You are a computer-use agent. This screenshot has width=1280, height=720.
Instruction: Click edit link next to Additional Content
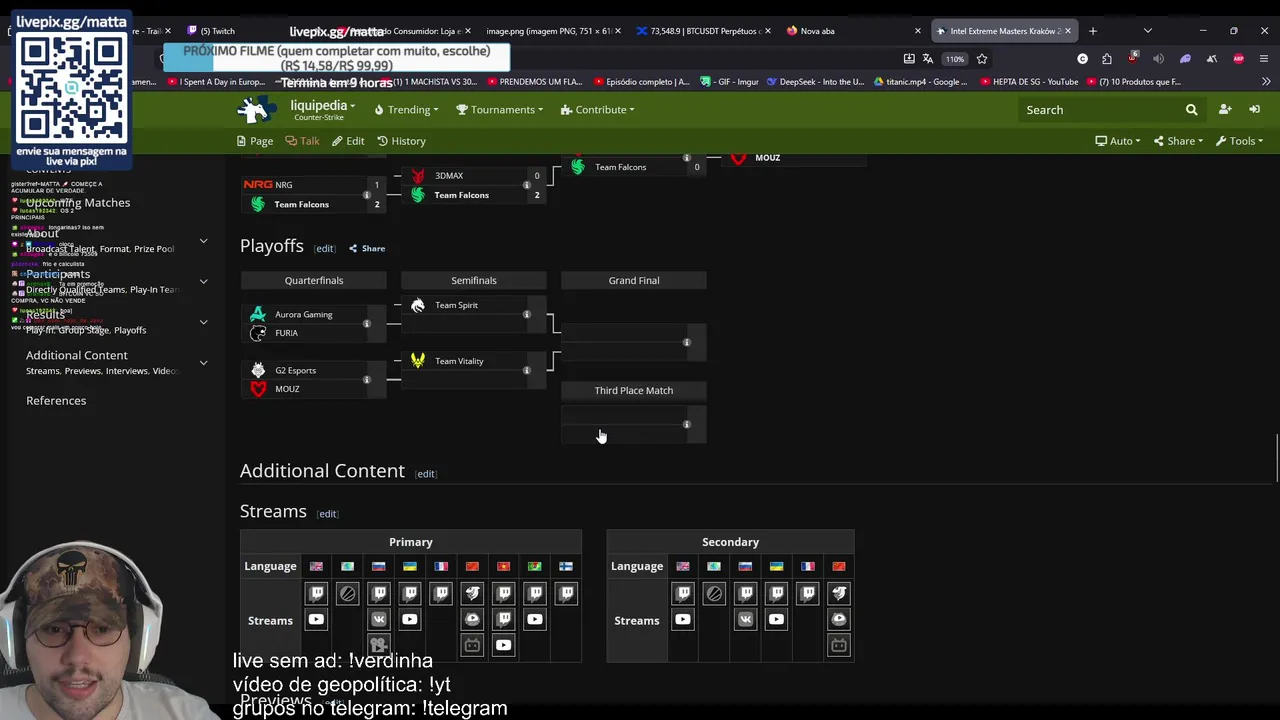(426, 474)
